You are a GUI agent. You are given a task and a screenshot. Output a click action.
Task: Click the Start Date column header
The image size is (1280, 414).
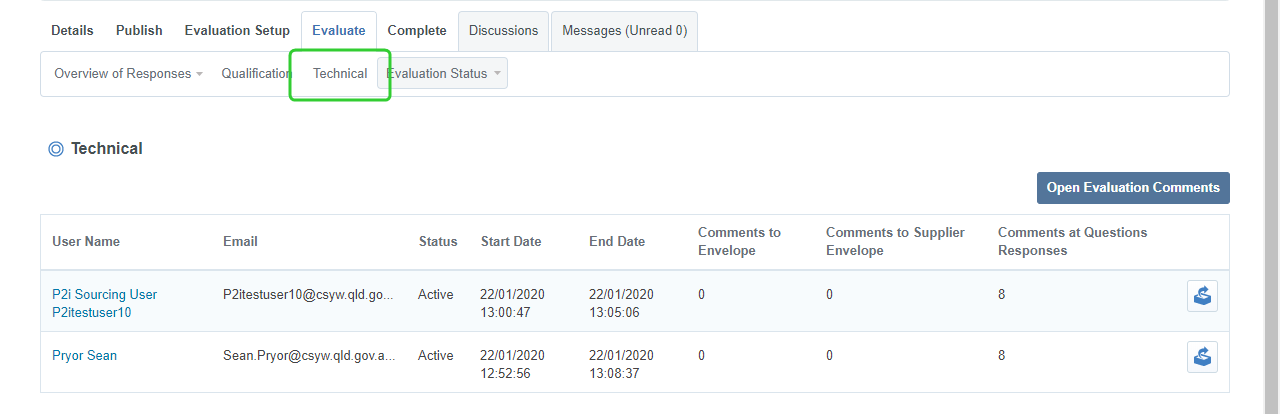click(x=510, y=241)
